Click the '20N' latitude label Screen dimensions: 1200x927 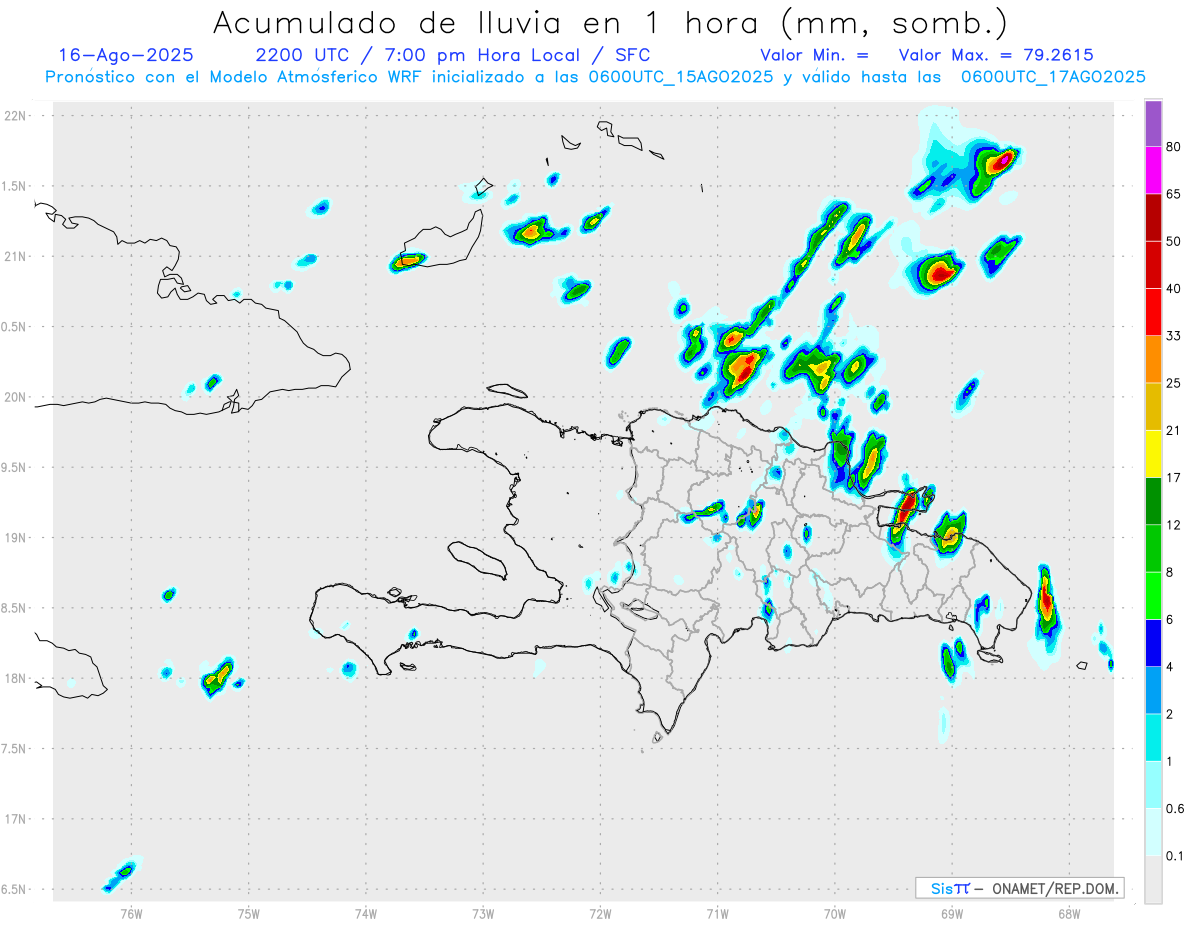[x=15, y=397]
